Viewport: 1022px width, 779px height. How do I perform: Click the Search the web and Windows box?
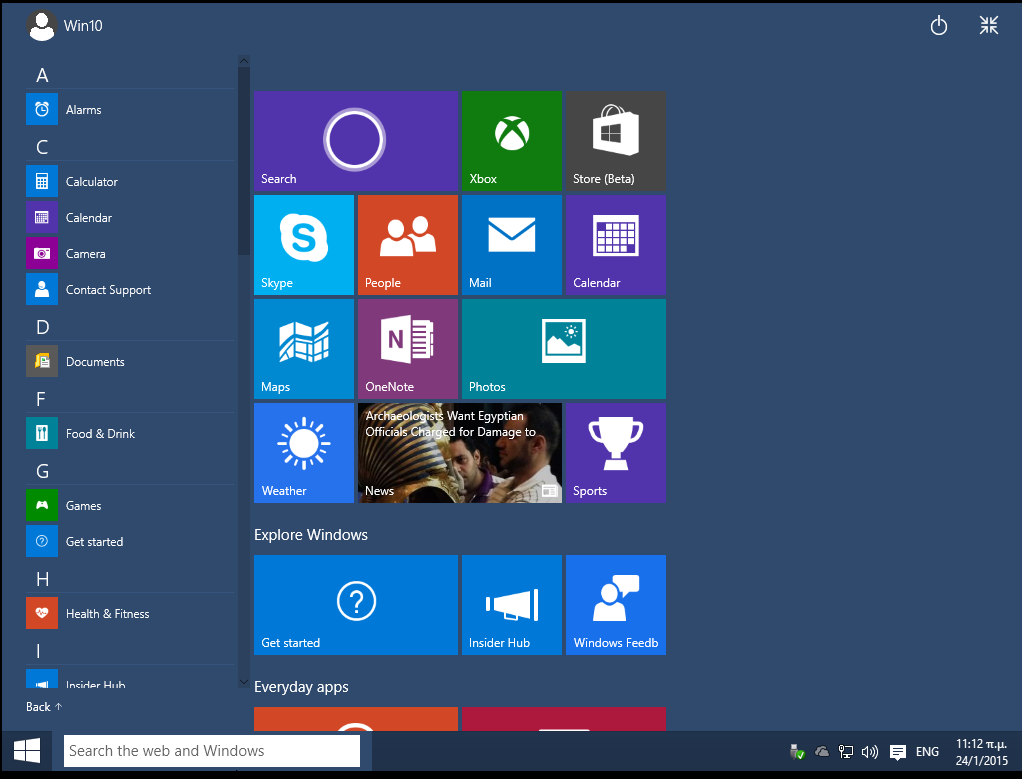212,751
